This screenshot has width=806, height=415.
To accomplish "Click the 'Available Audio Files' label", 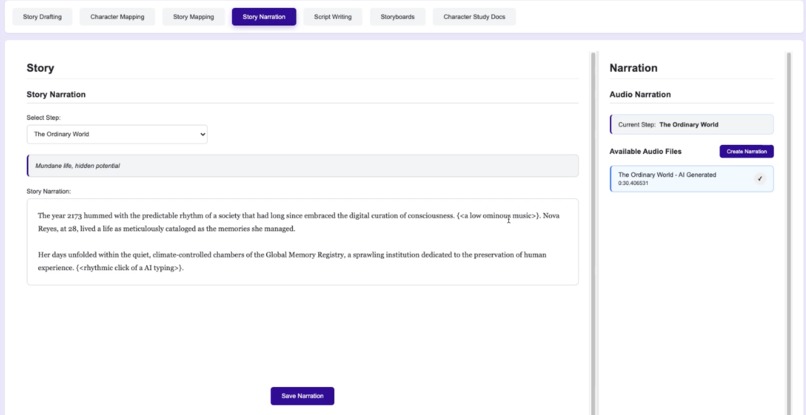I will click(x=645, y=152).
